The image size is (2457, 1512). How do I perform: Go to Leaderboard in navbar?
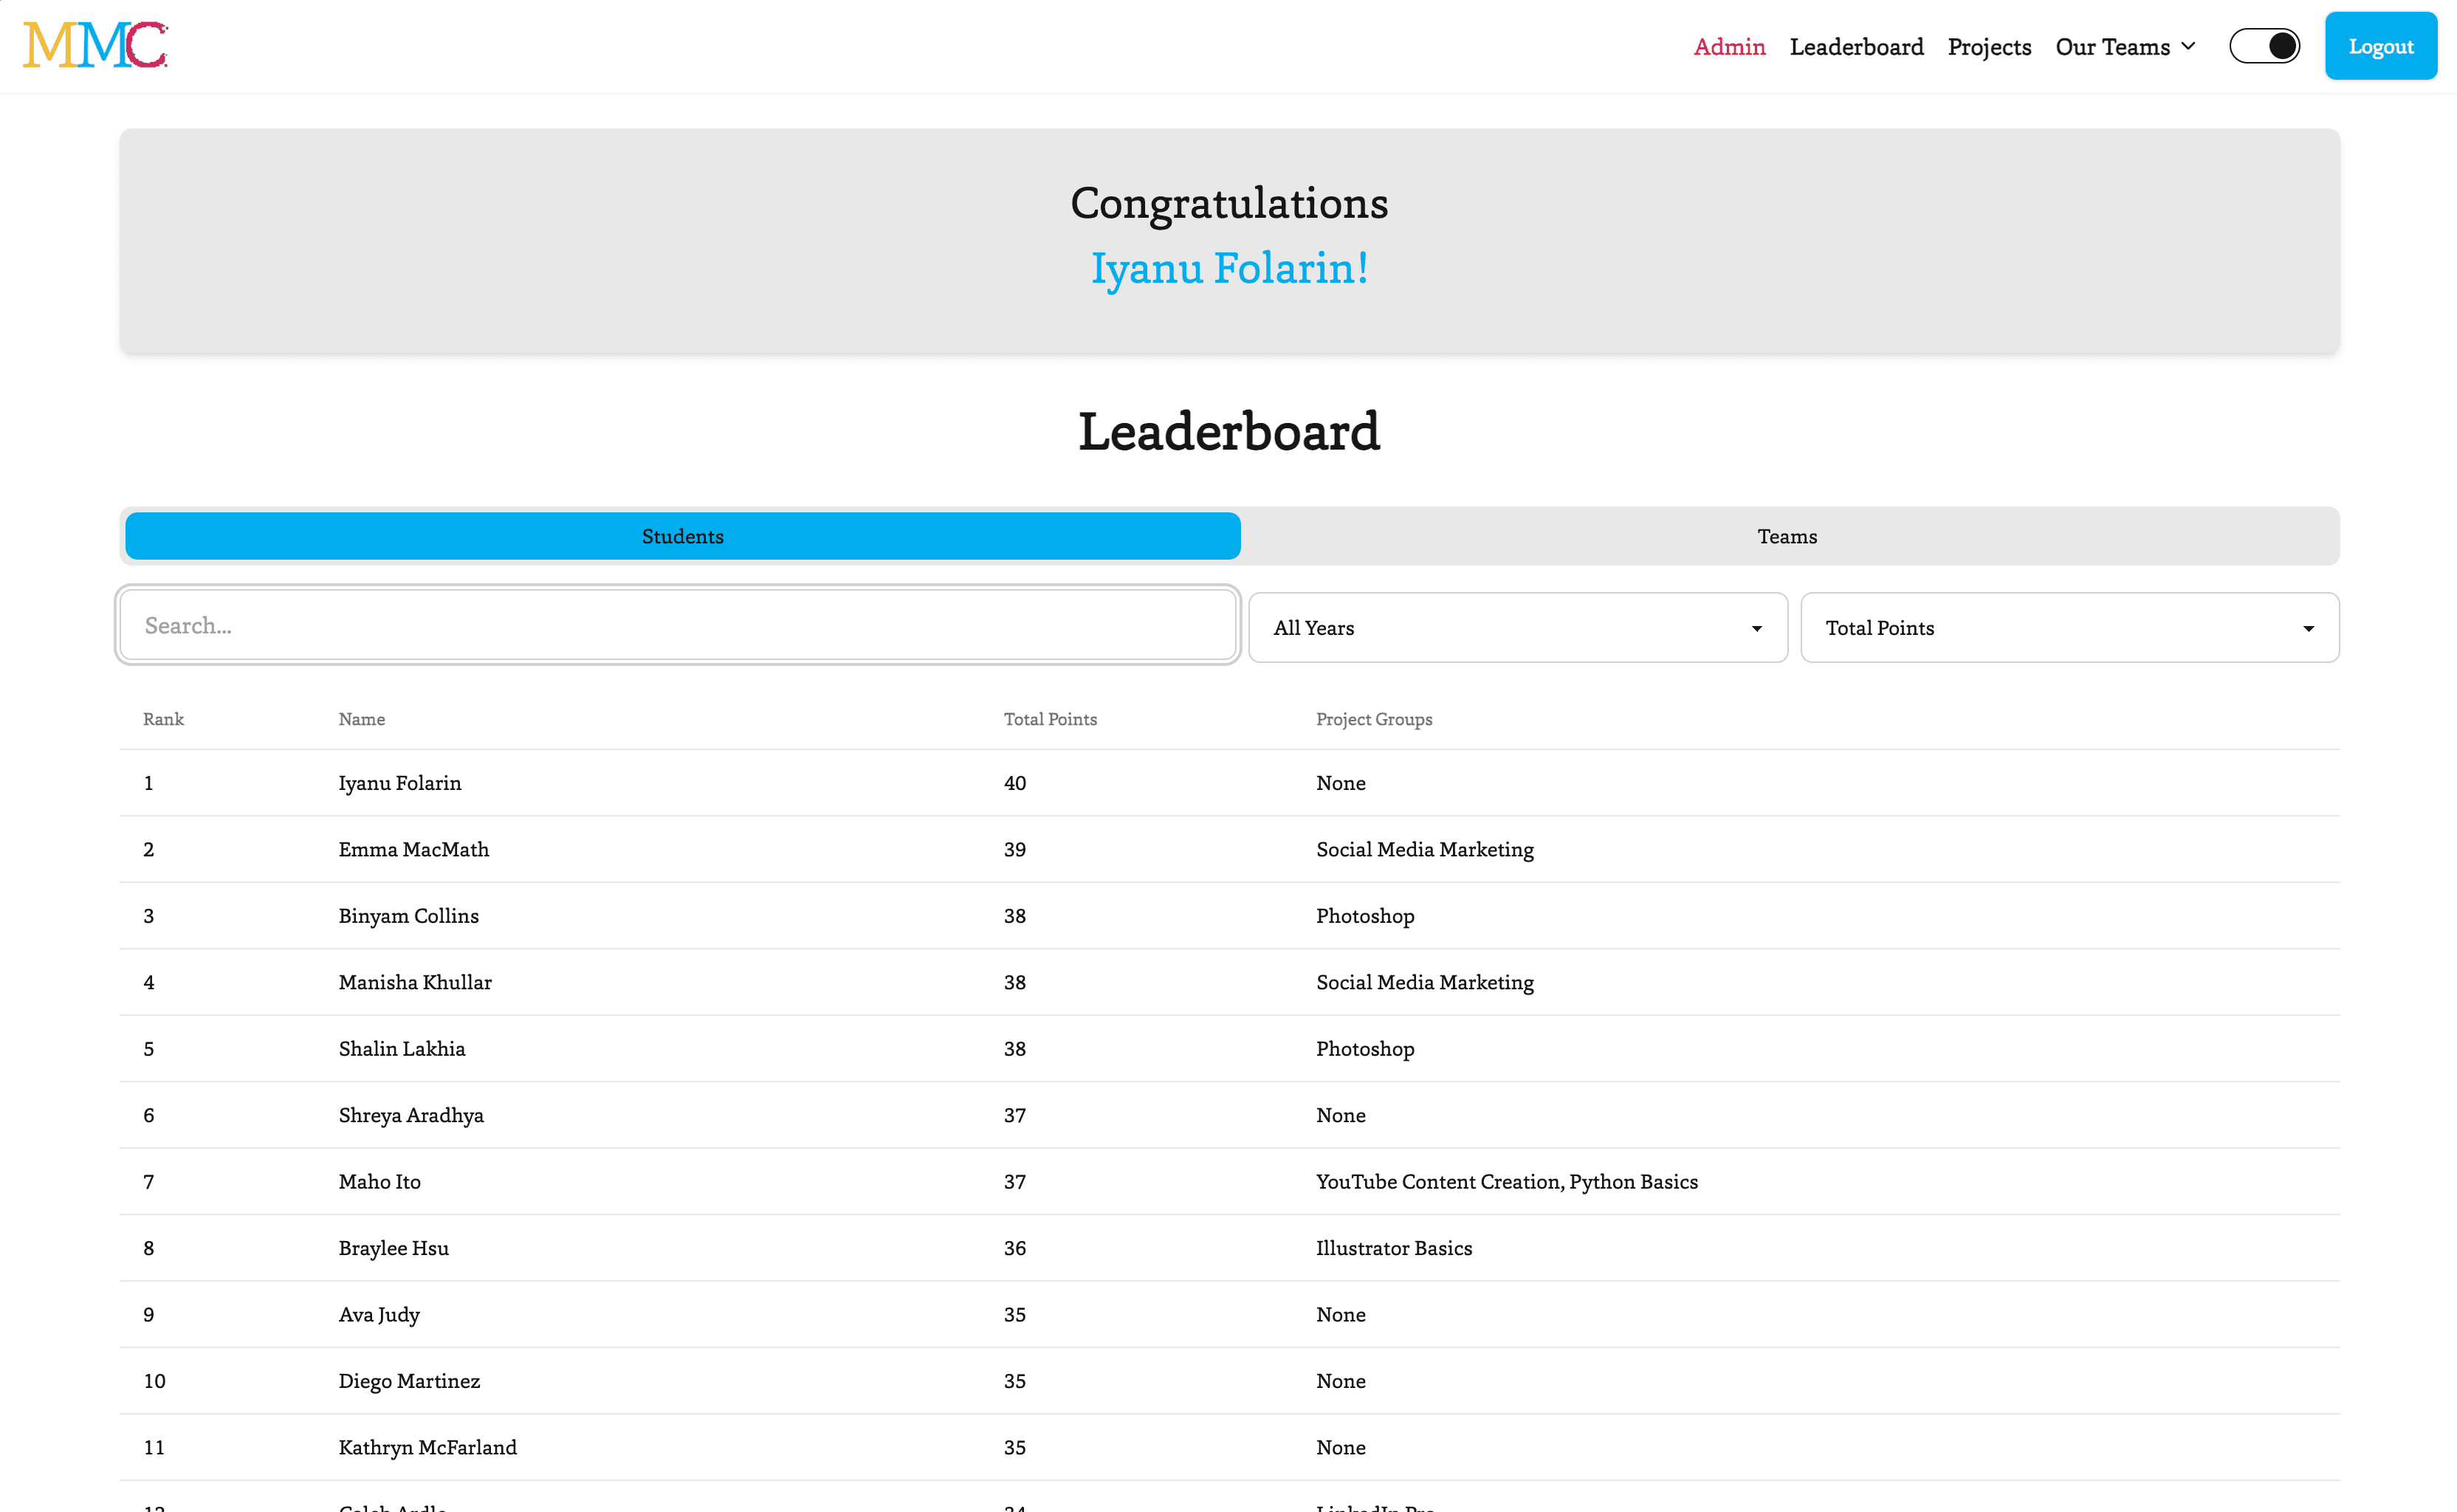(x=1855, y=47)
